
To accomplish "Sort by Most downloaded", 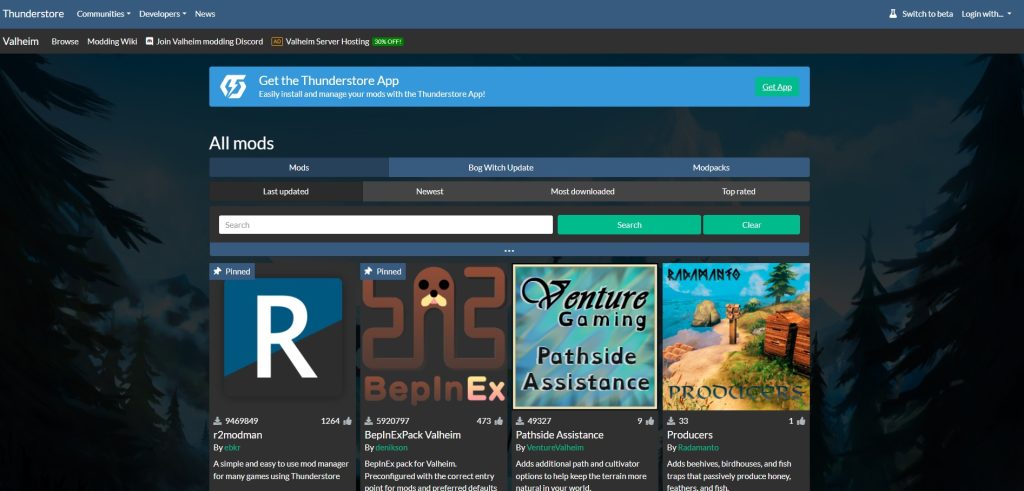I will 583,191.
